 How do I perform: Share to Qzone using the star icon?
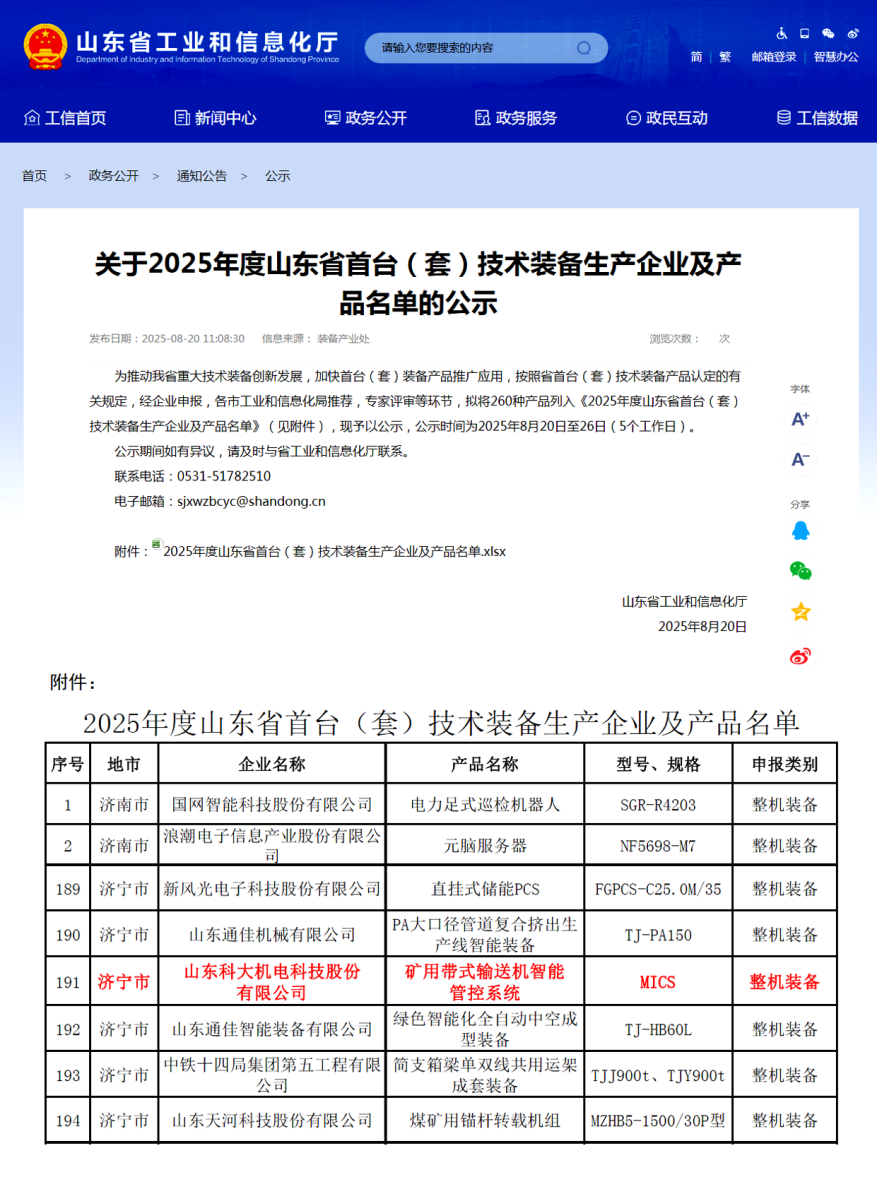[x=800, y=612]
